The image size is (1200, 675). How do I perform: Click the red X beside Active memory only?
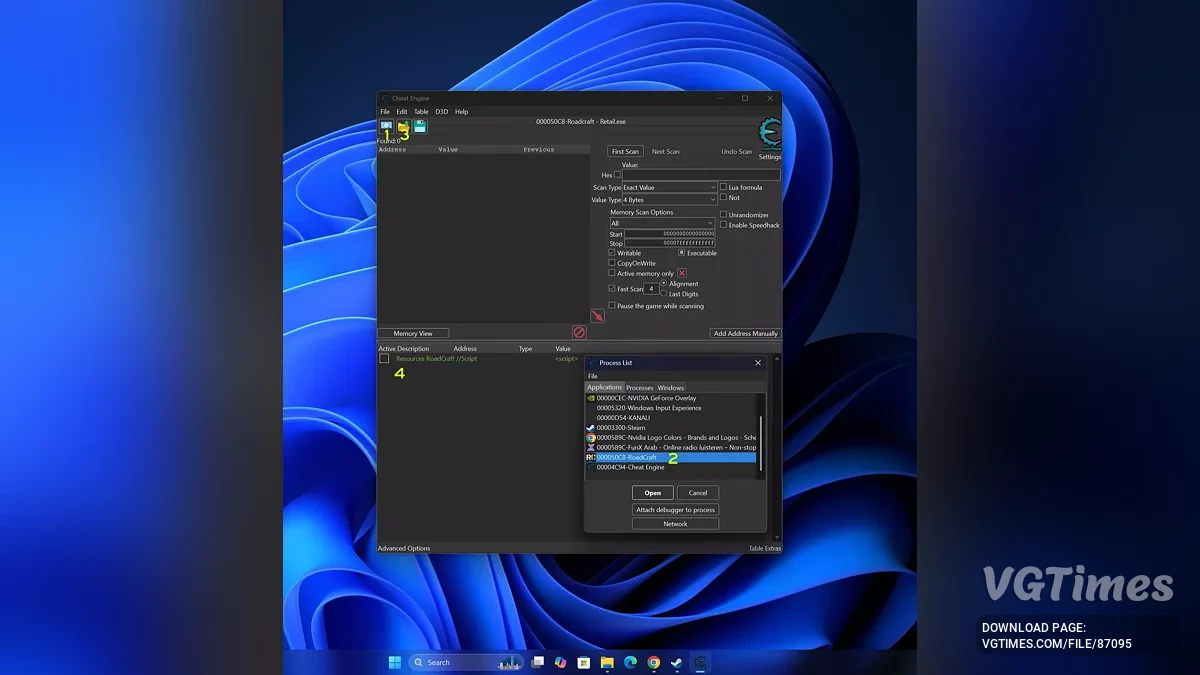point(682,273)
